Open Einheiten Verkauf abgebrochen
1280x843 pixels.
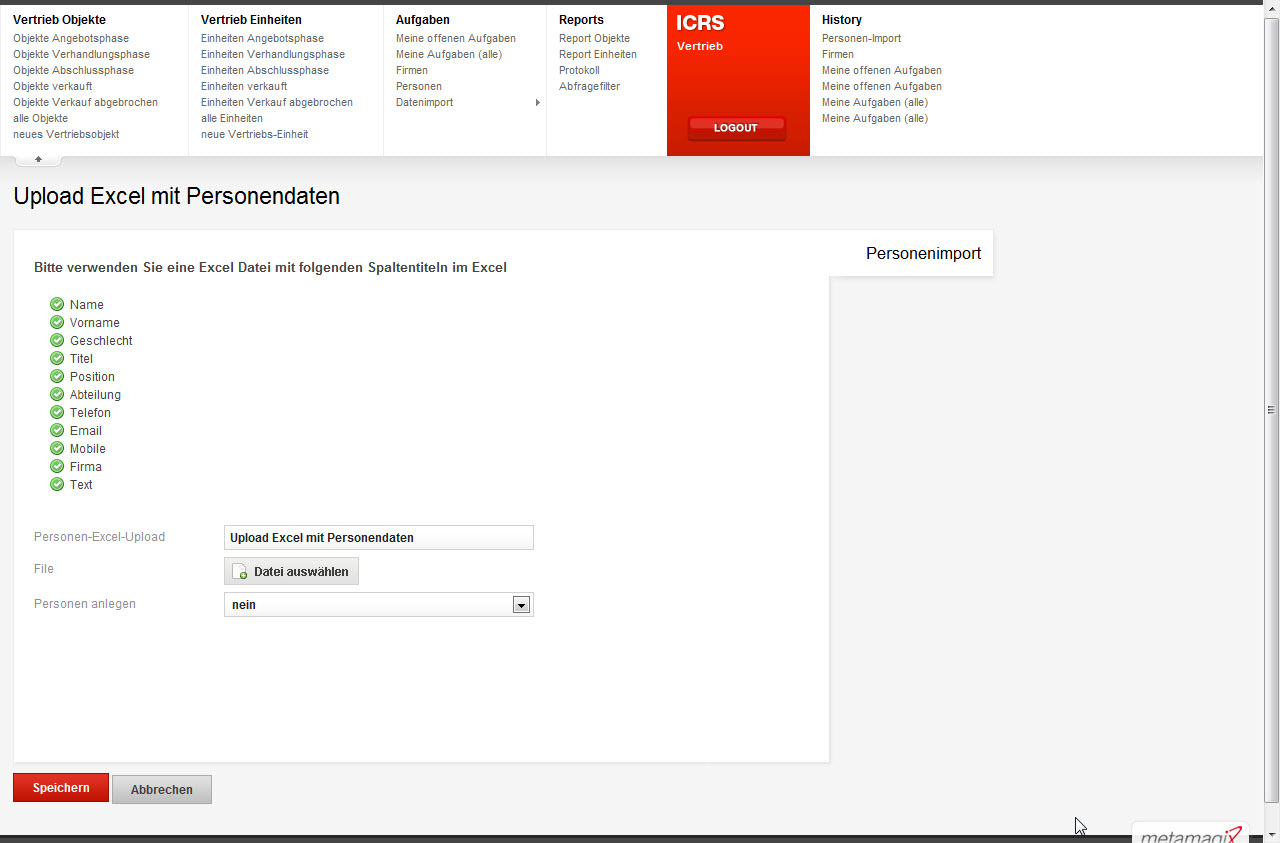coord(277,102)
